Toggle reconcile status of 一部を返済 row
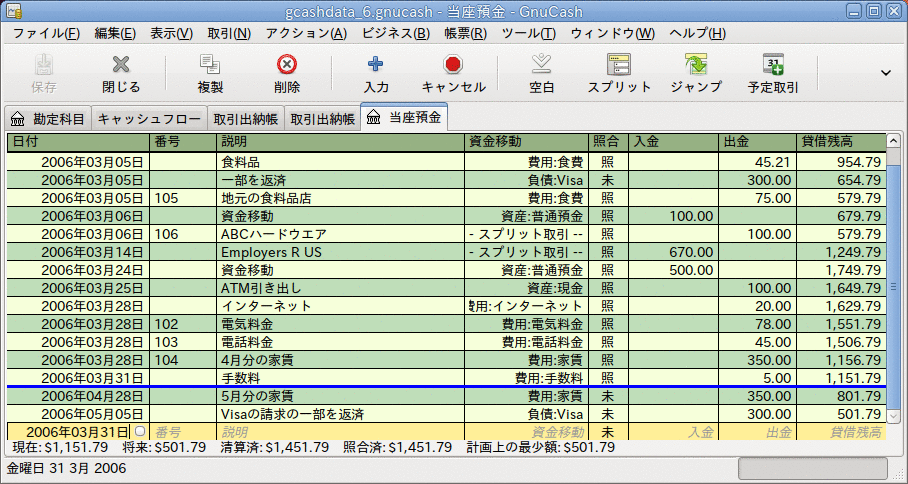 point(608,180)
